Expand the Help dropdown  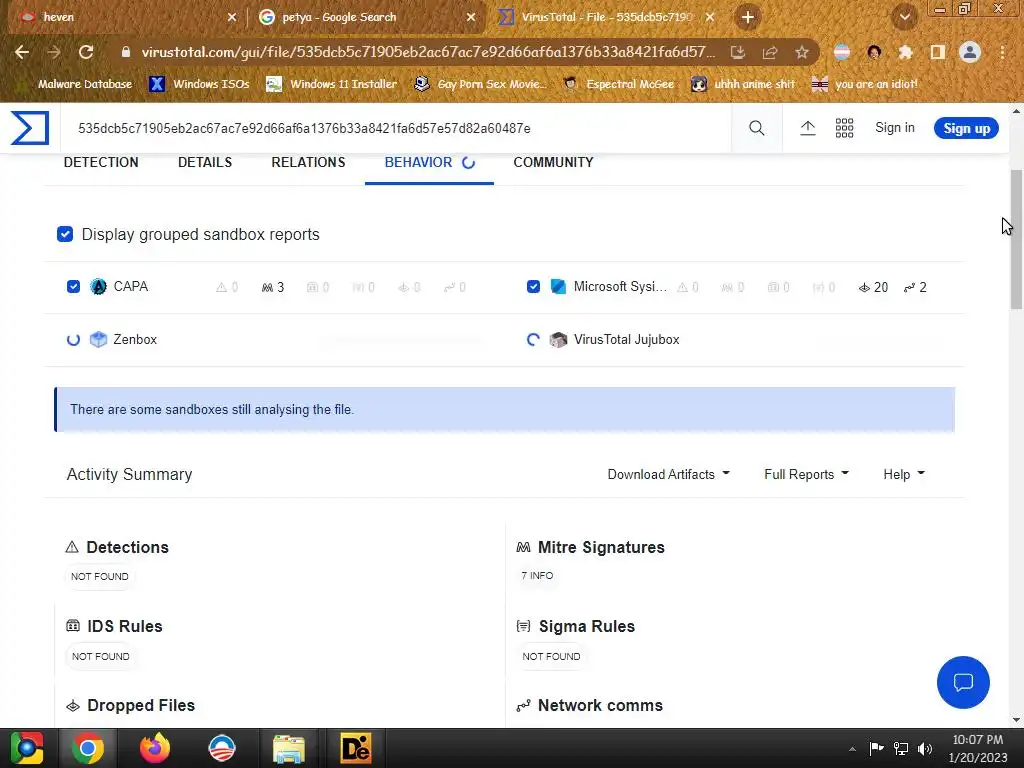pyautogui.click(x=904, y=474)
